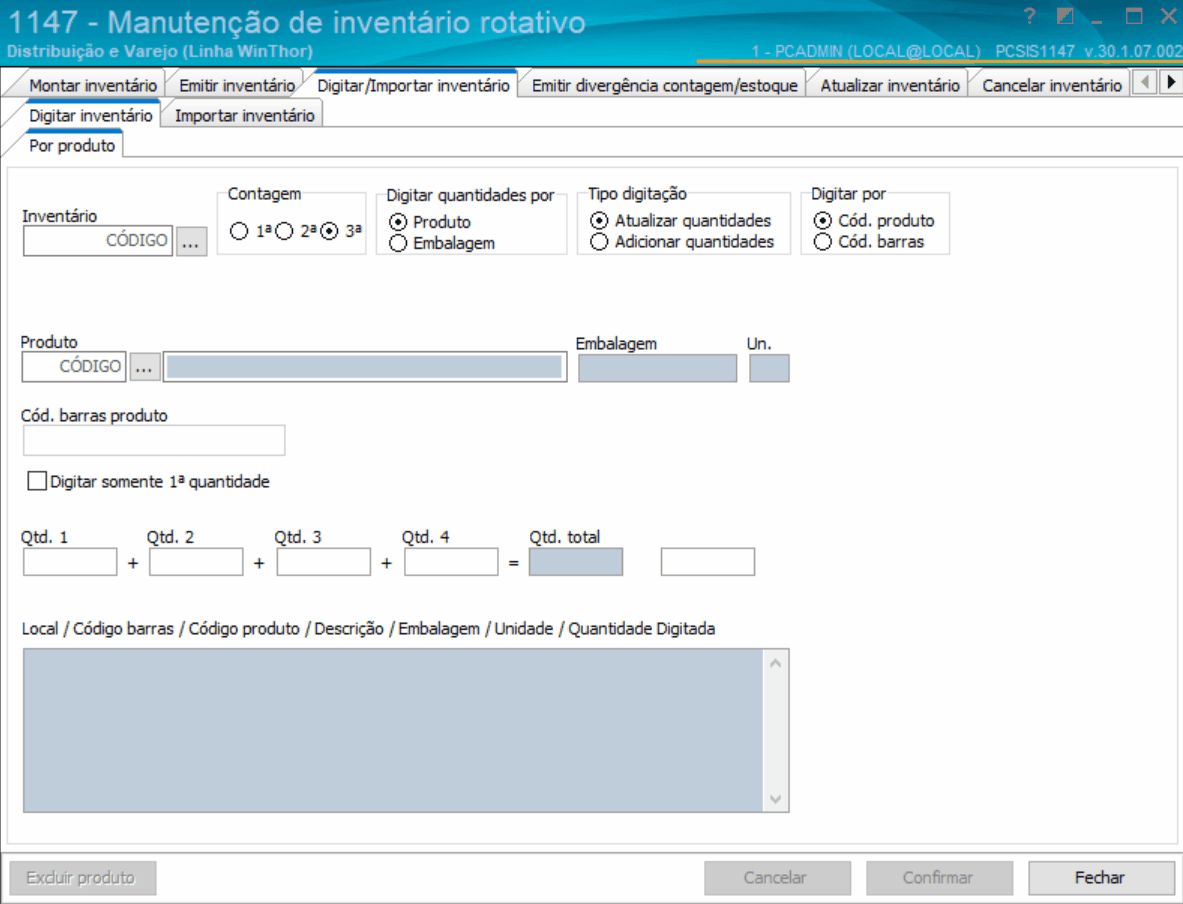Screen dimensions: 1183x904
Task: Click the Confirmar button
Action: (939, 878)
